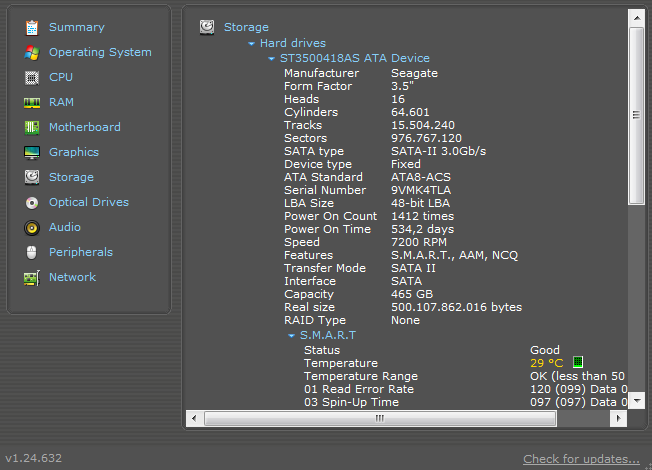Click the 976.767.120 sectors value
The width and height of the screenshot is (652, 470).
click(x=426, y=138)
